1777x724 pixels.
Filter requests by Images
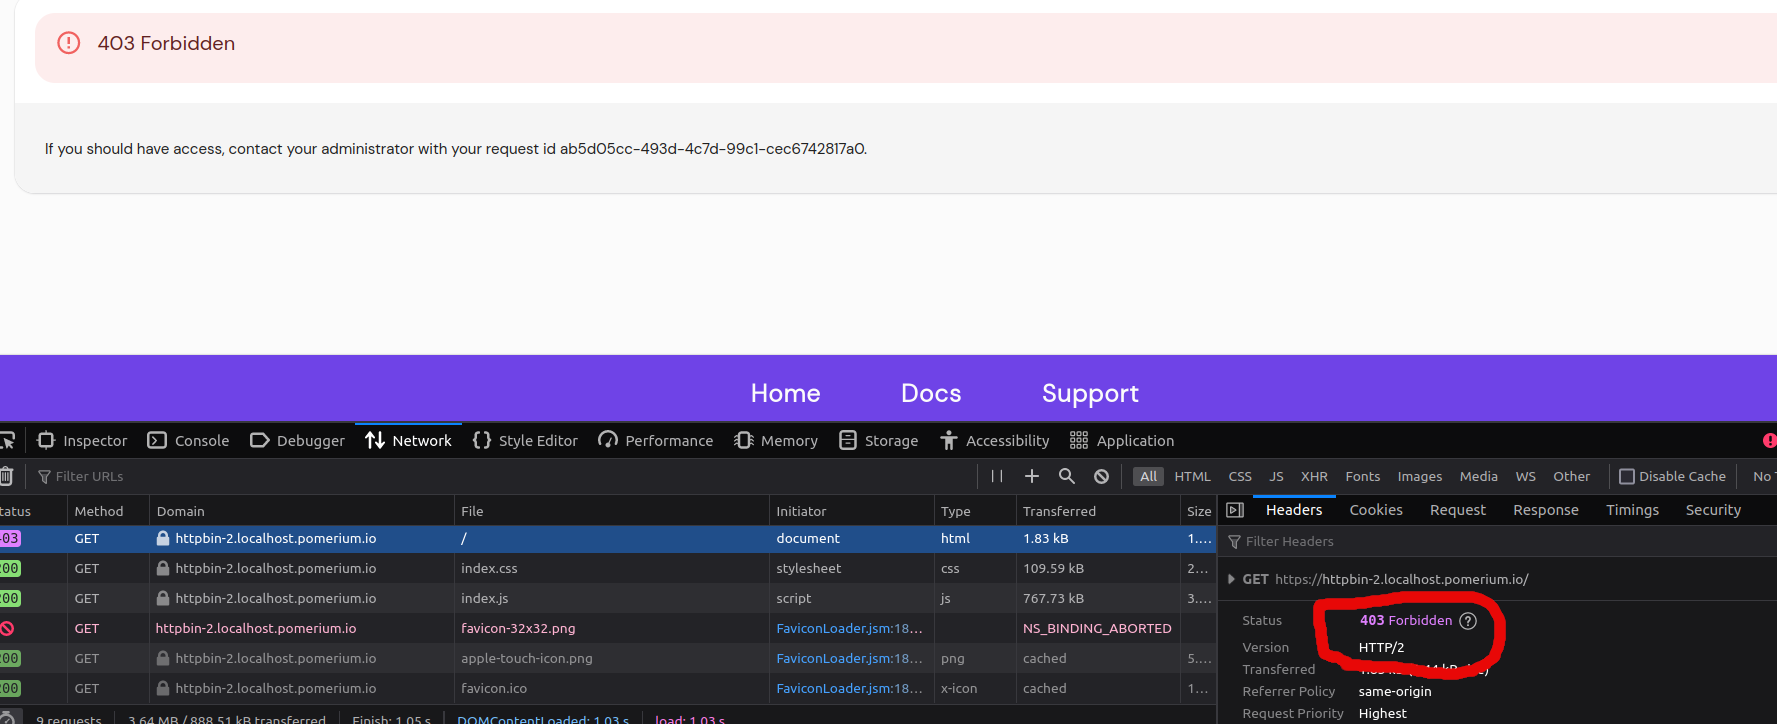click(1419, 476)
